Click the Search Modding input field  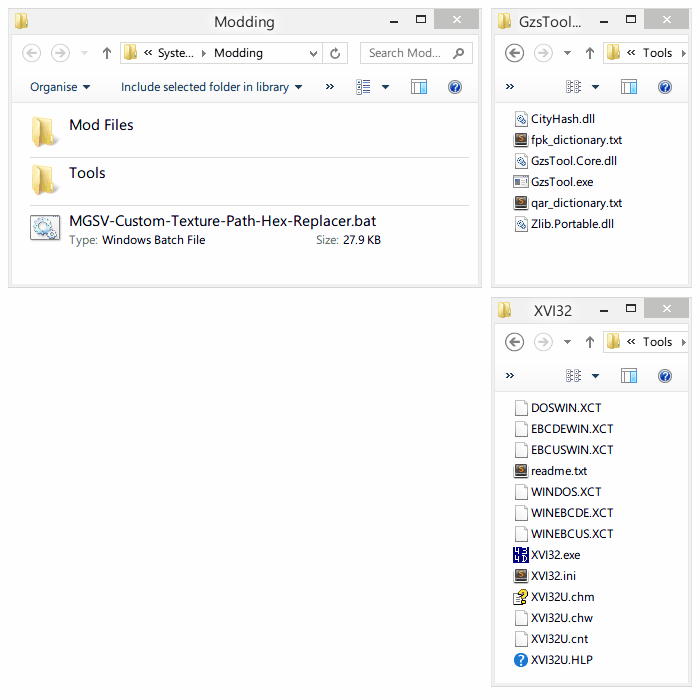[x=405, y=53]
